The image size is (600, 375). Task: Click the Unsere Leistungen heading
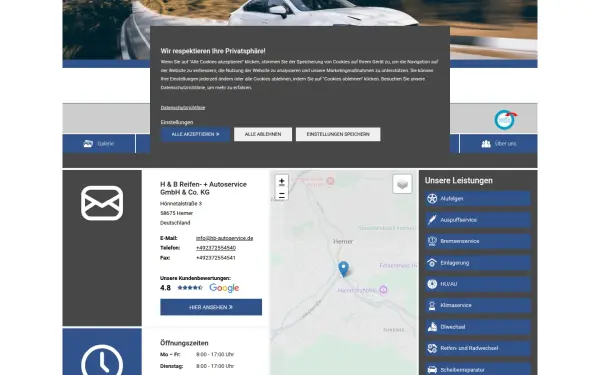[x=458, y=181]
